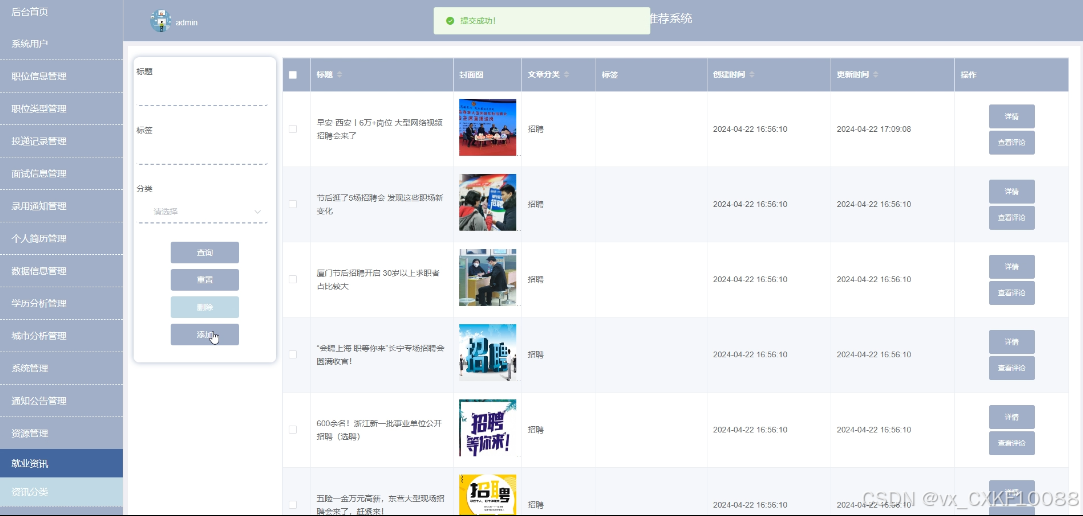This screenshot has width=1083, height=516.
Task: Click title text 600余名 浙江新一批事业单位
Action: tap(378, 430)
